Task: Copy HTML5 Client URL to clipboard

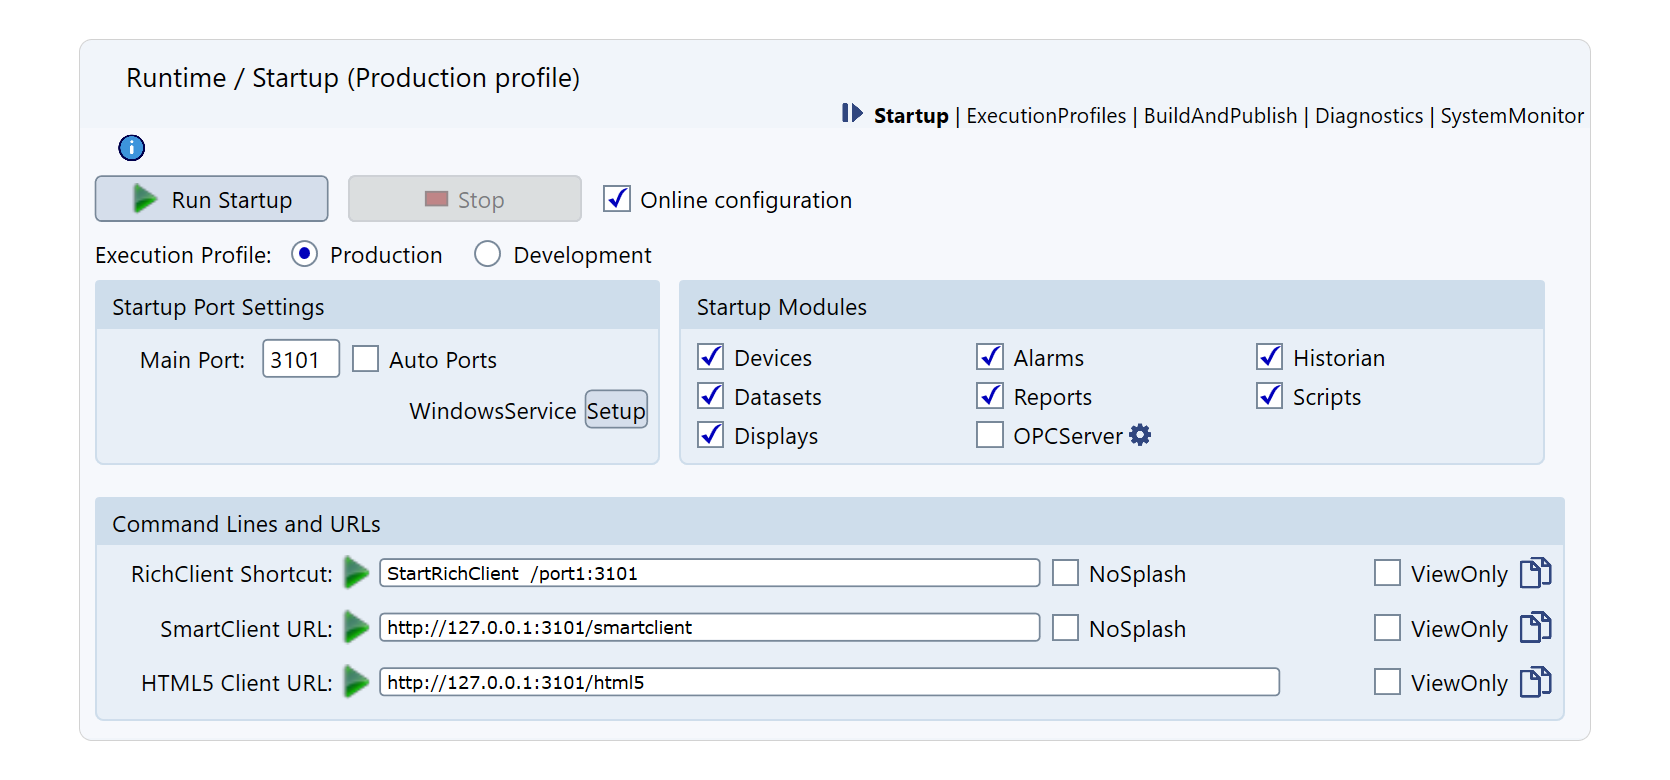Action: (1535, 682)
